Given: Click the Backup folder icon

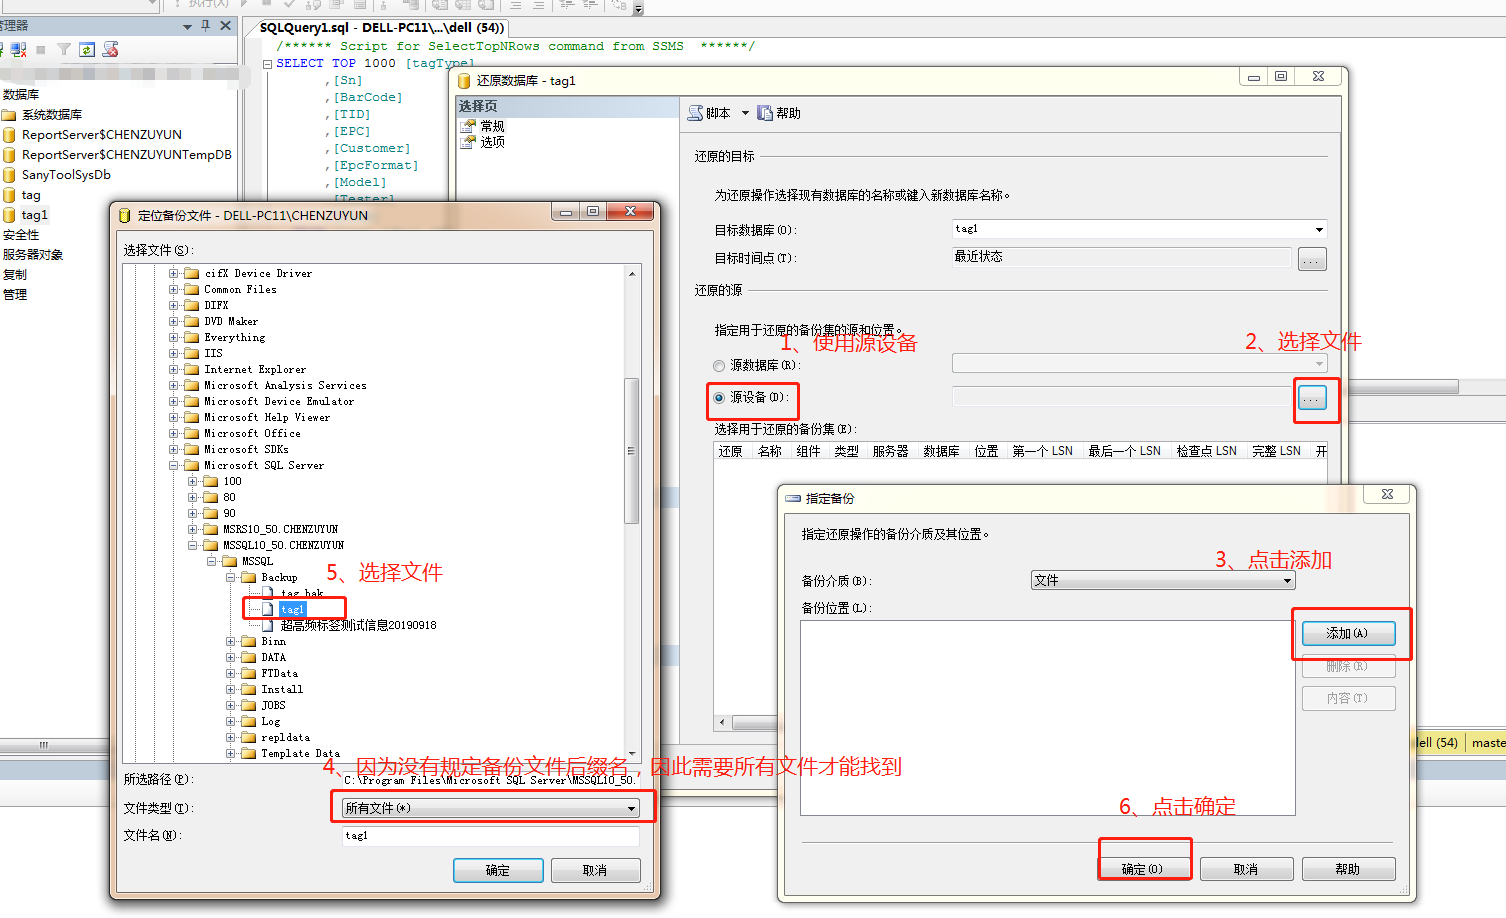Looking at the screenshot, I should [x=249, y=577].
